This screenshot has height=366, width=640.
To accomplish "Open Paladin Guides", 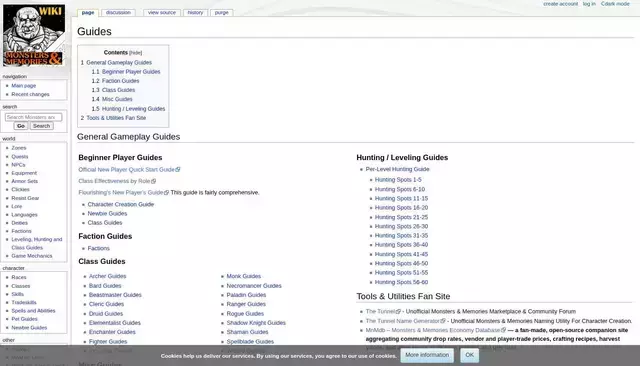I will (x=246, y=295).
